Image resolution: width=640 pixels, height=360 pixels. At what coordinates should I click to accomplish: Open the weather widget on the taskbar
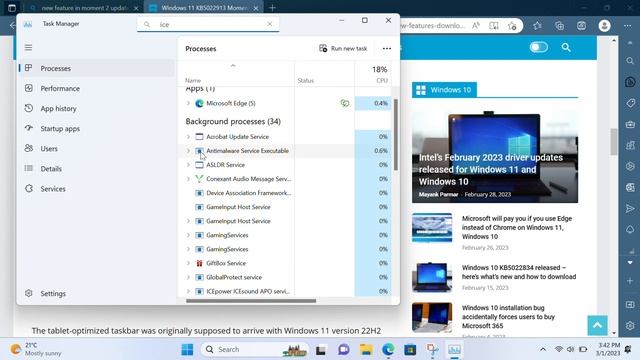click(x=36, y=349)
